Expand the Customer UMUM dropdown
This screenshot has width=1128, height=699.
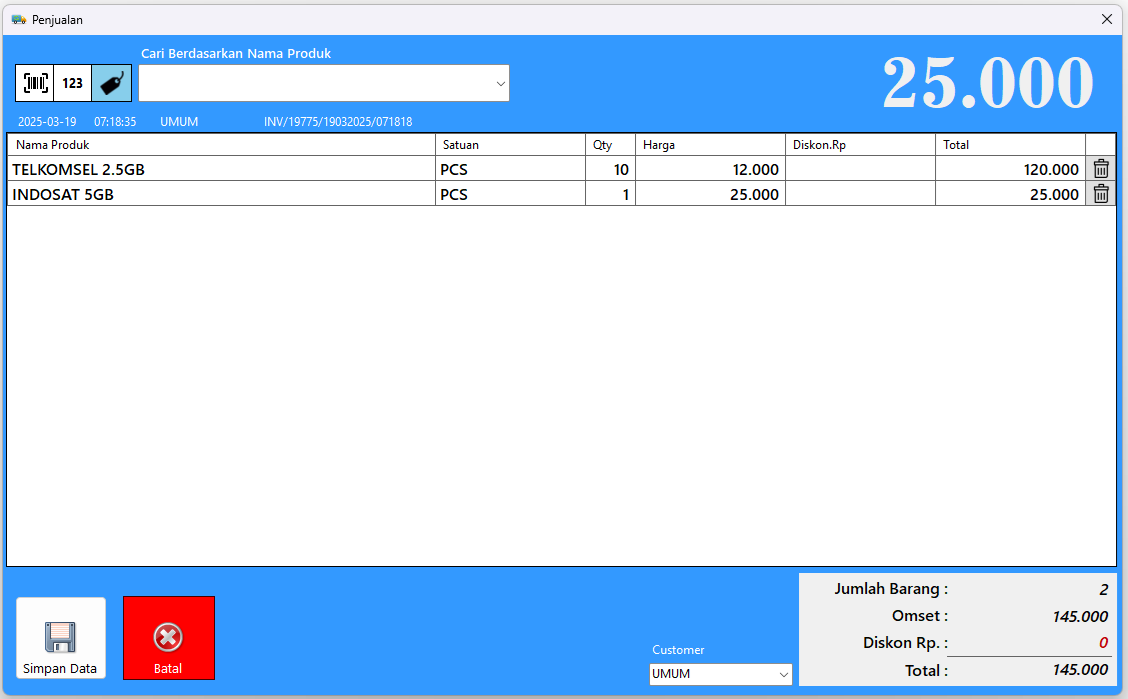[781, 674]
